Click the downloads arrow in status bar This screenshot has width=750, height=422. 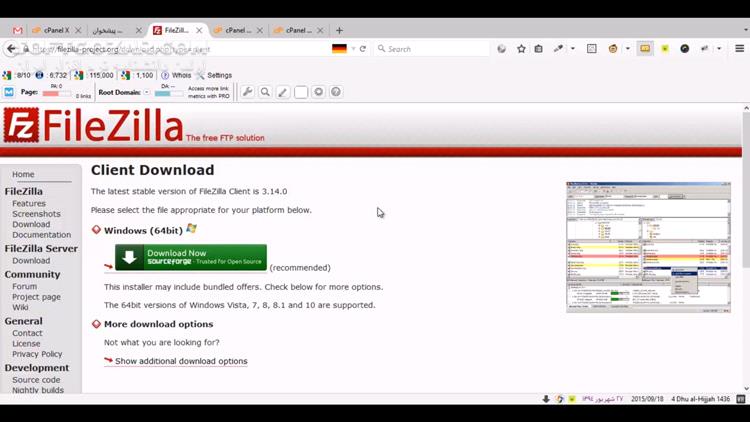[546, 399]
